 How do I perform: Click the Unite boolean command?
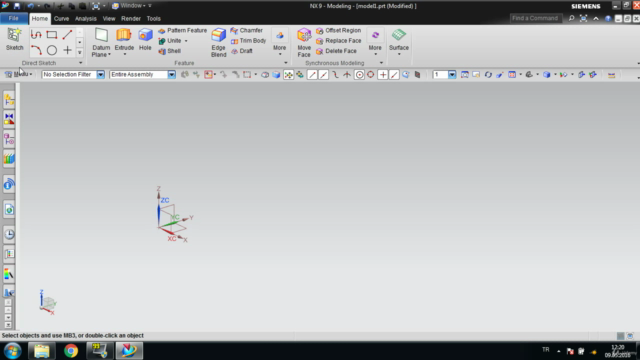click(x=170, y=41)
